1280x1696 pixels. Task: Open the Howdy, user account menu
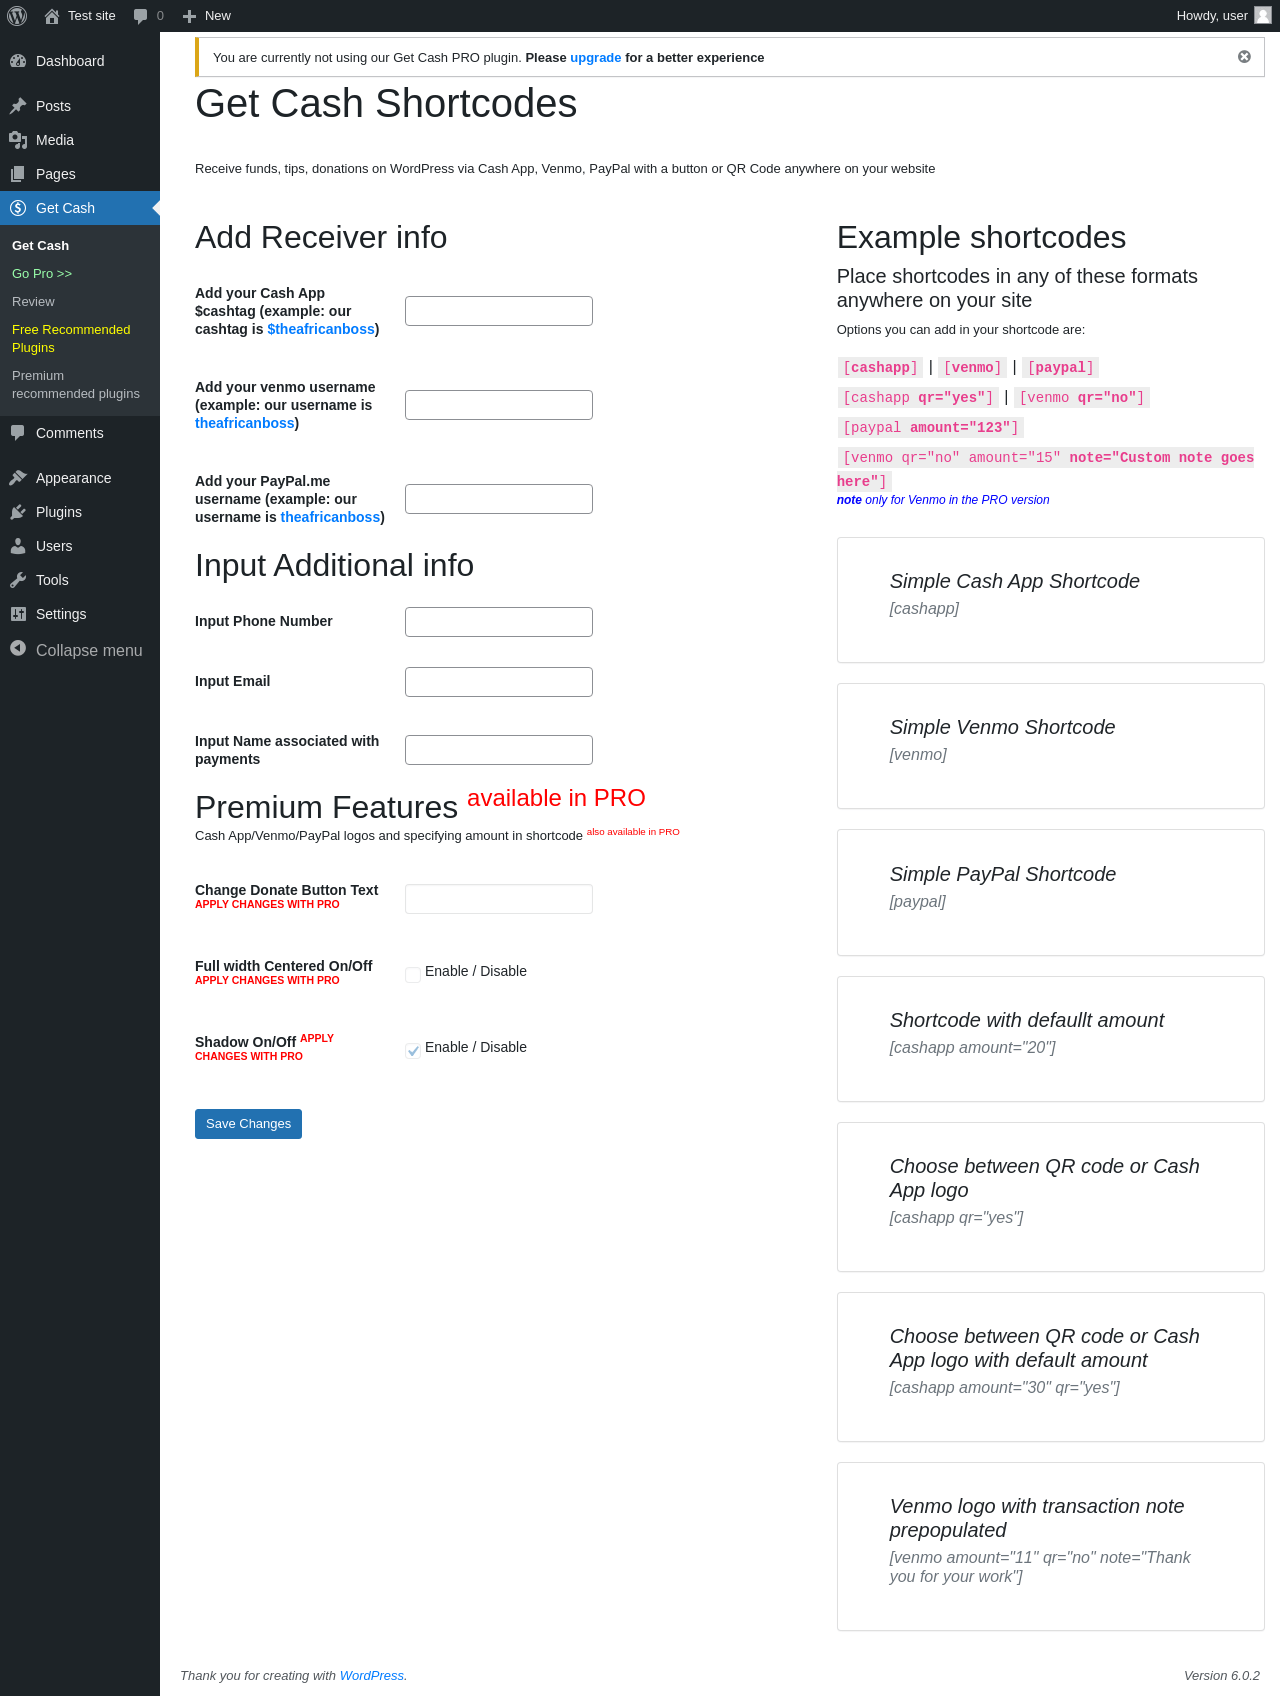1223,16
